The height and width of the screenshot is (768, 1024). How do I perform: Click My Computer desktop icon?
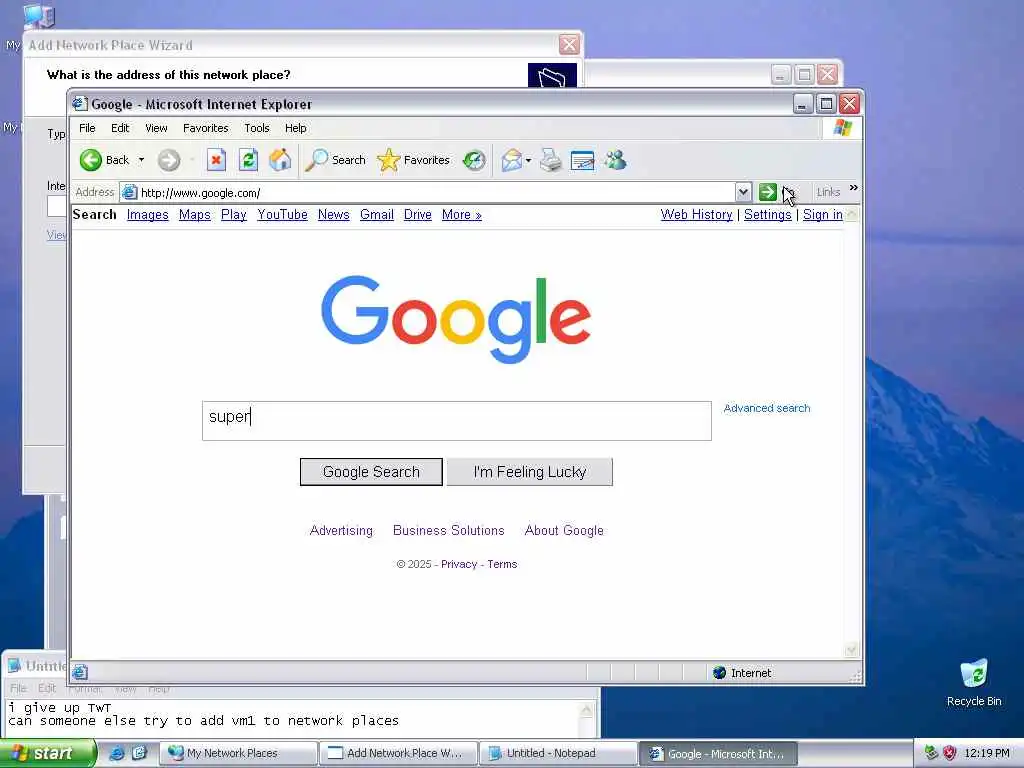coord(39,16)
